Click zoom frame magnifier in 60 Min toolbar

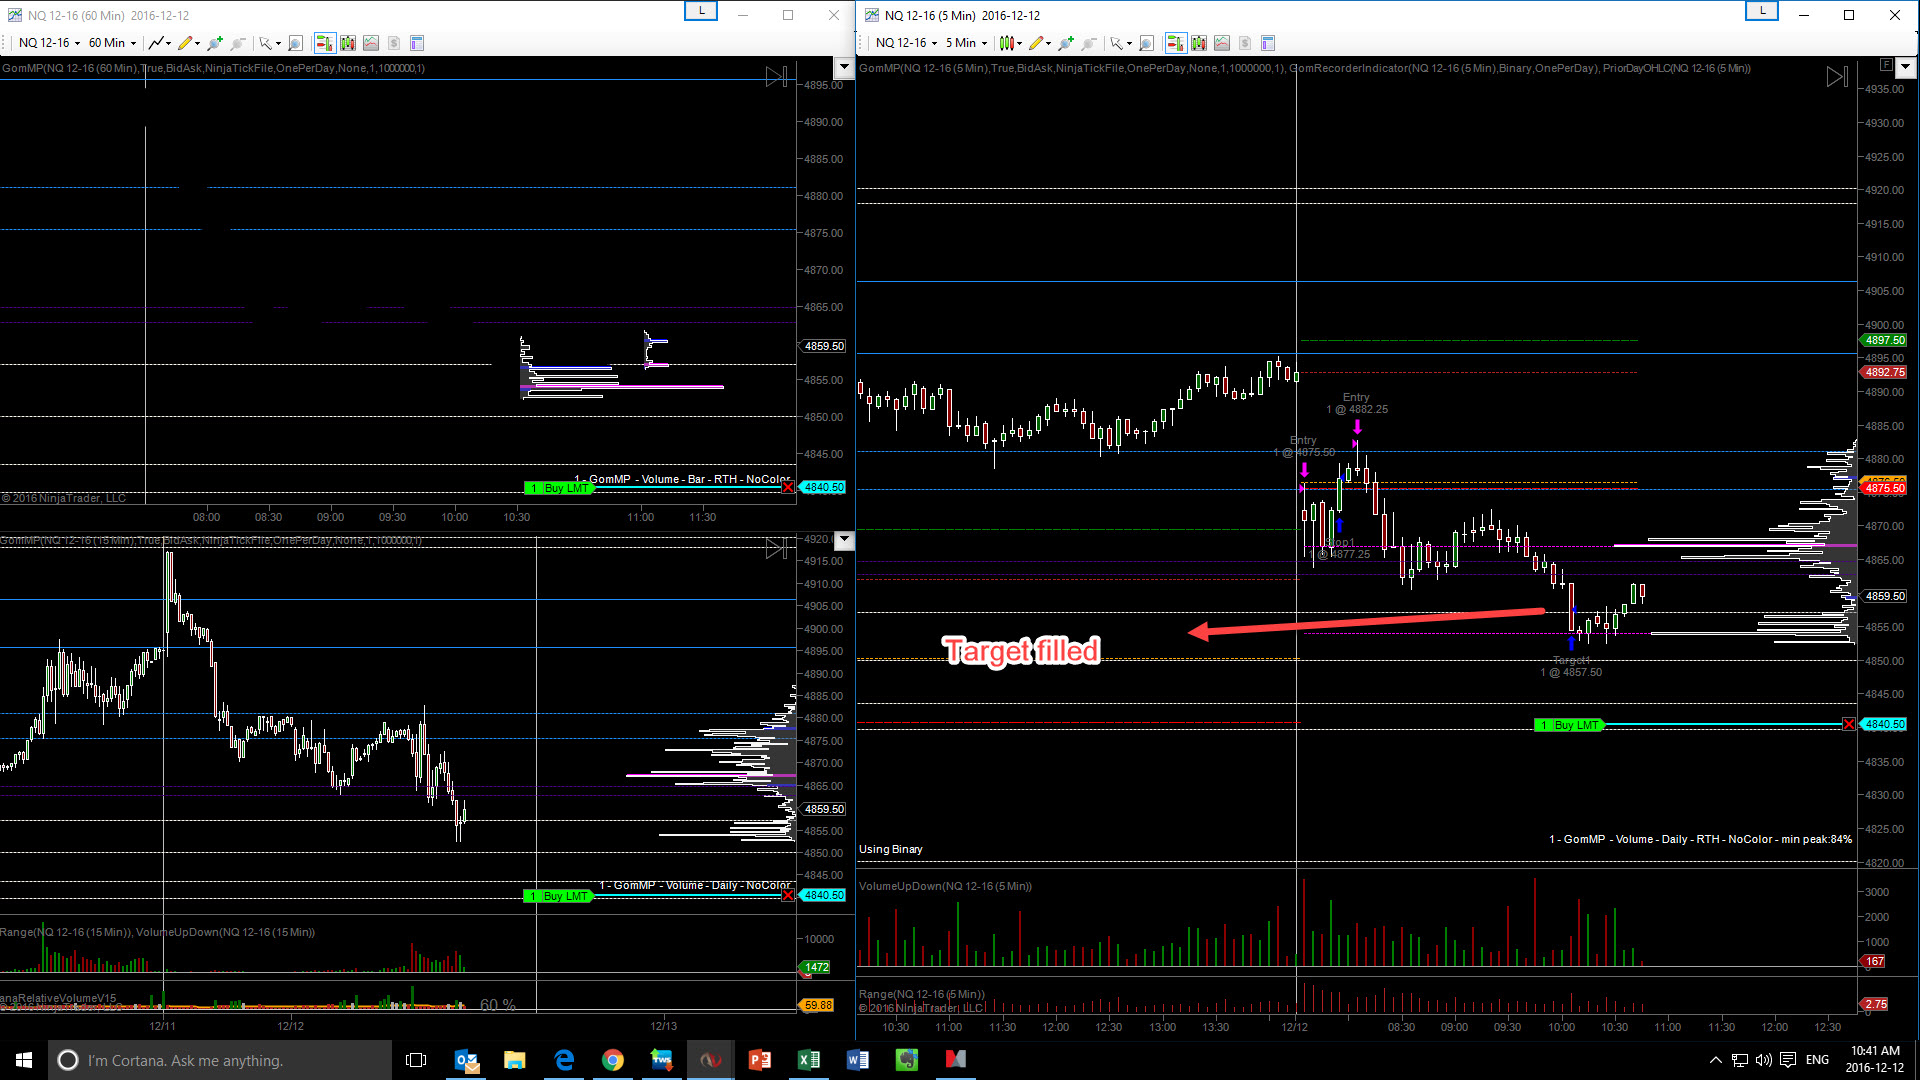click(x=295, y=43)
